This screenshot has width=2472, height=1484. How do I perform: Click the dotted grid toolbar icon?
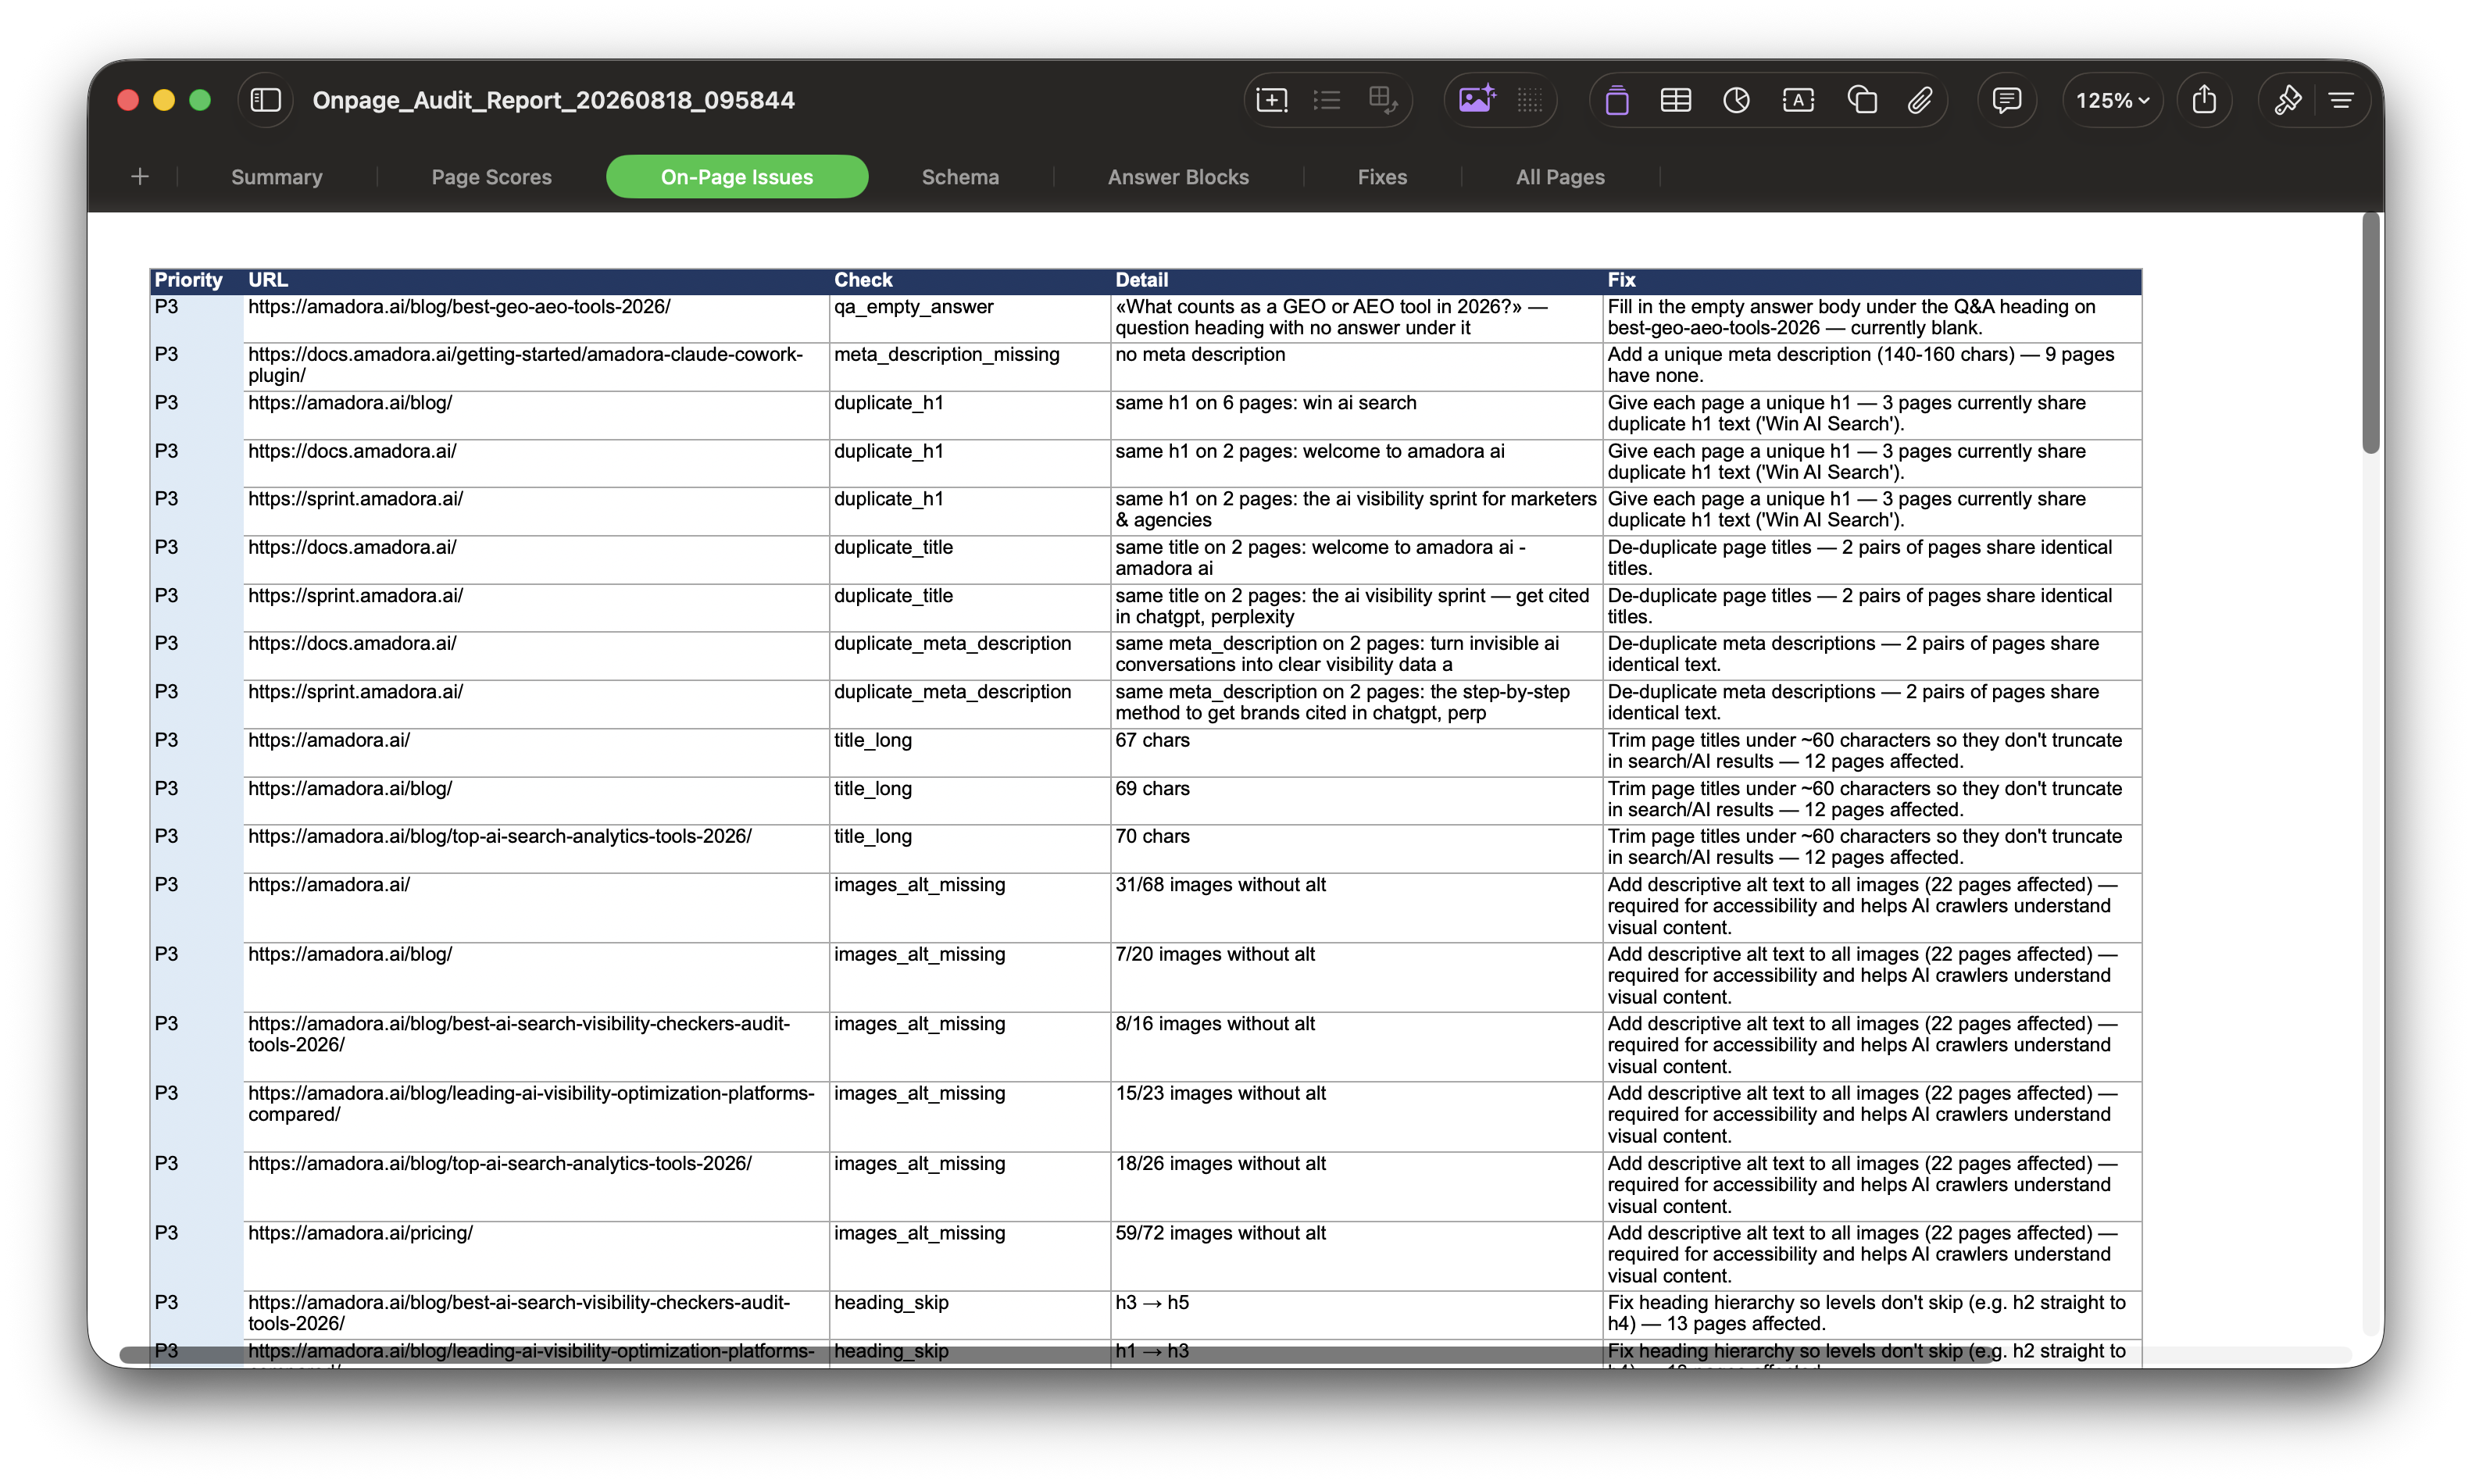point(1530,100)
